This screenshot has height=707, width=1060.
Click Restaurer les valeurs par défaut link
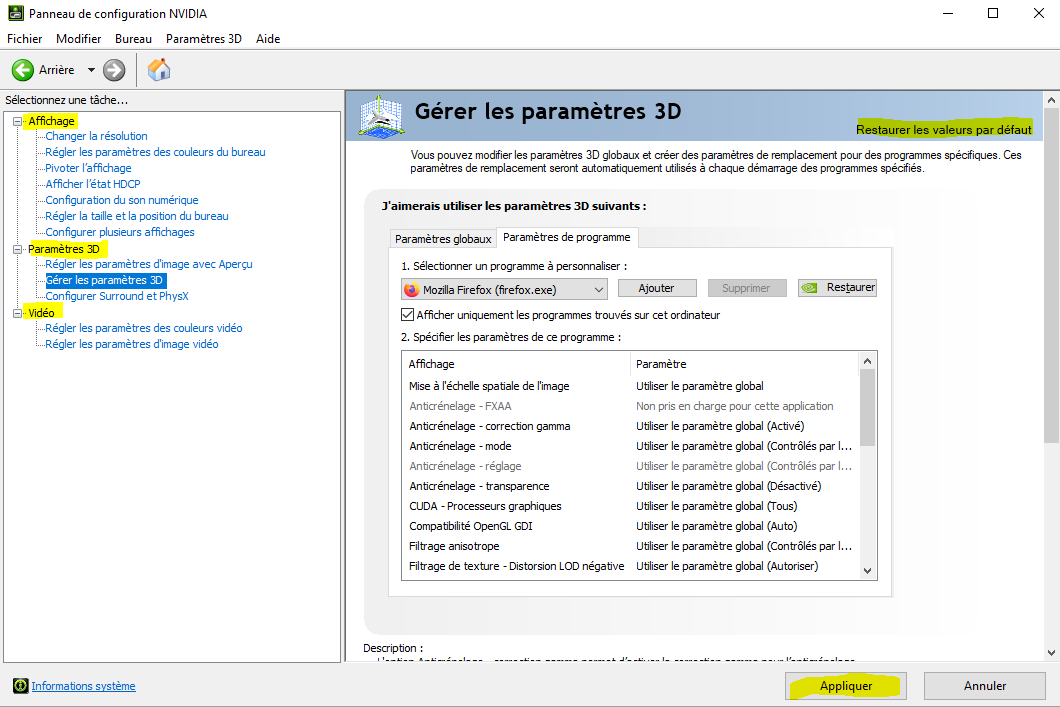pos(944,130)
